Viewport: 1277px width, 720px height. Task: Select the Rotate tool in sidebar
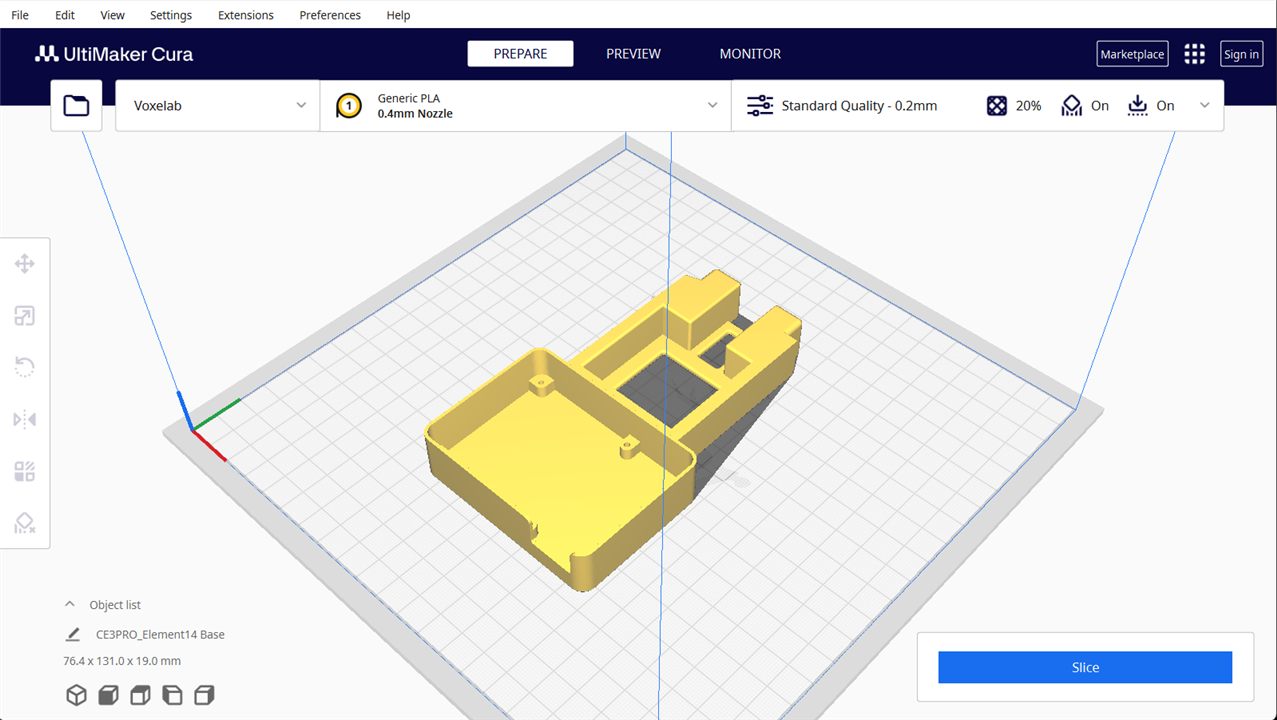[x=25, y=367]
